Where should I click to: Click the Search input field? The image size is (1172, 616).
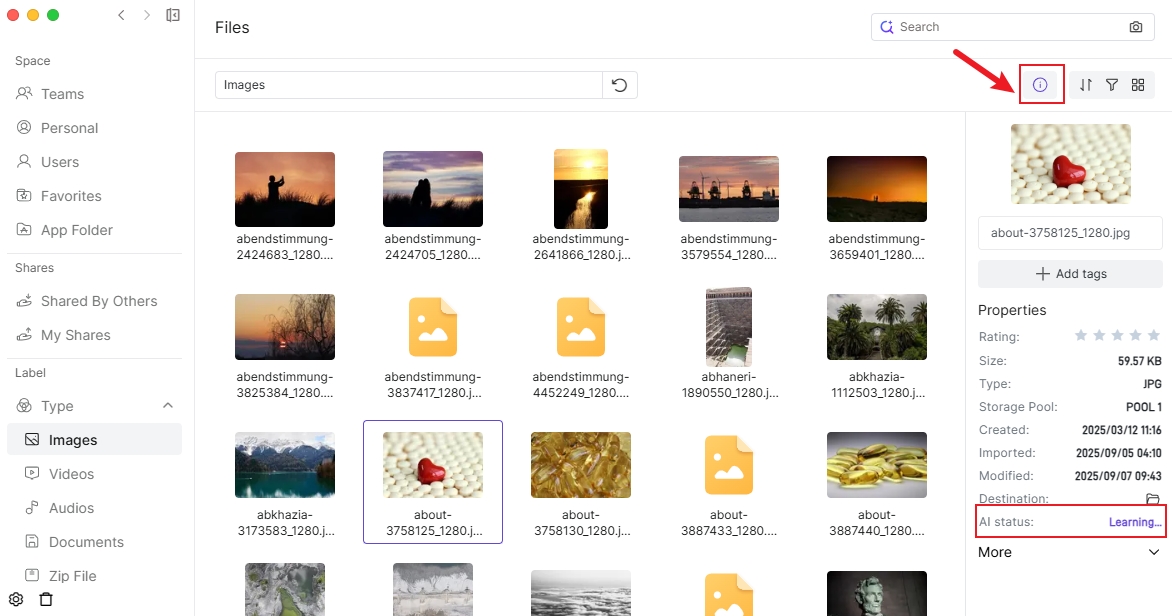[1000, 27]
